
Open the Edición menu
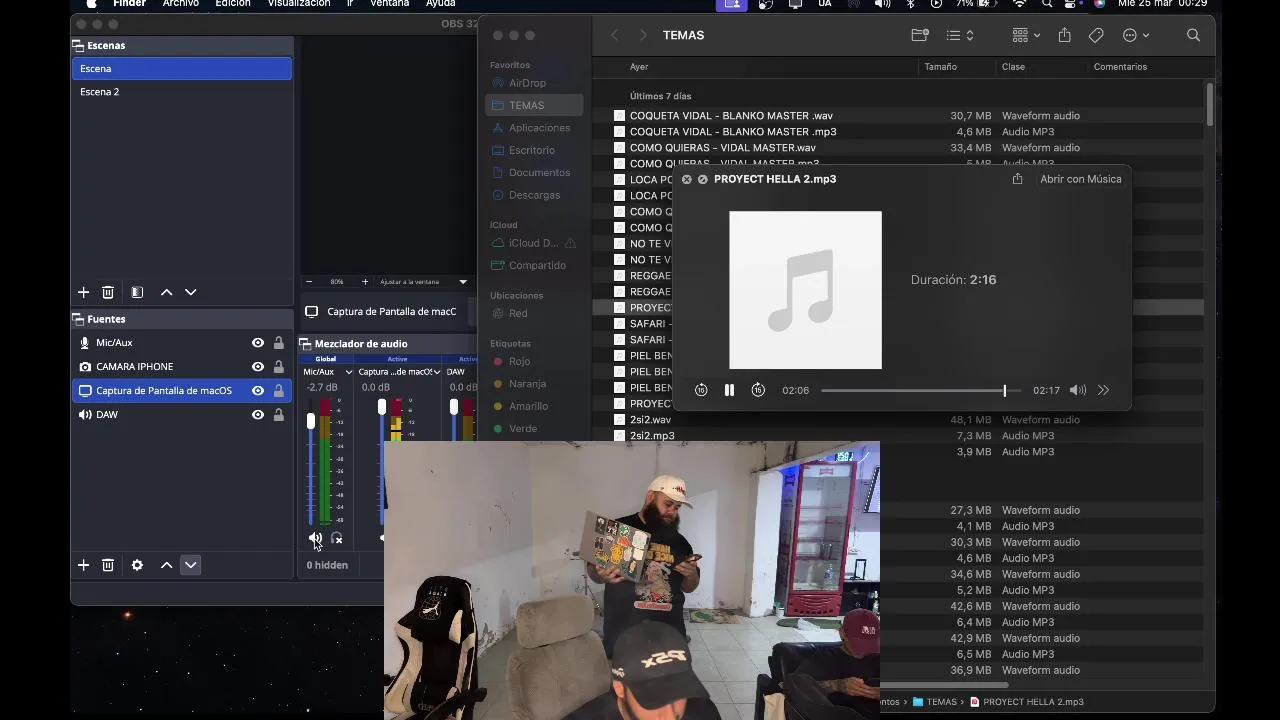233,4
